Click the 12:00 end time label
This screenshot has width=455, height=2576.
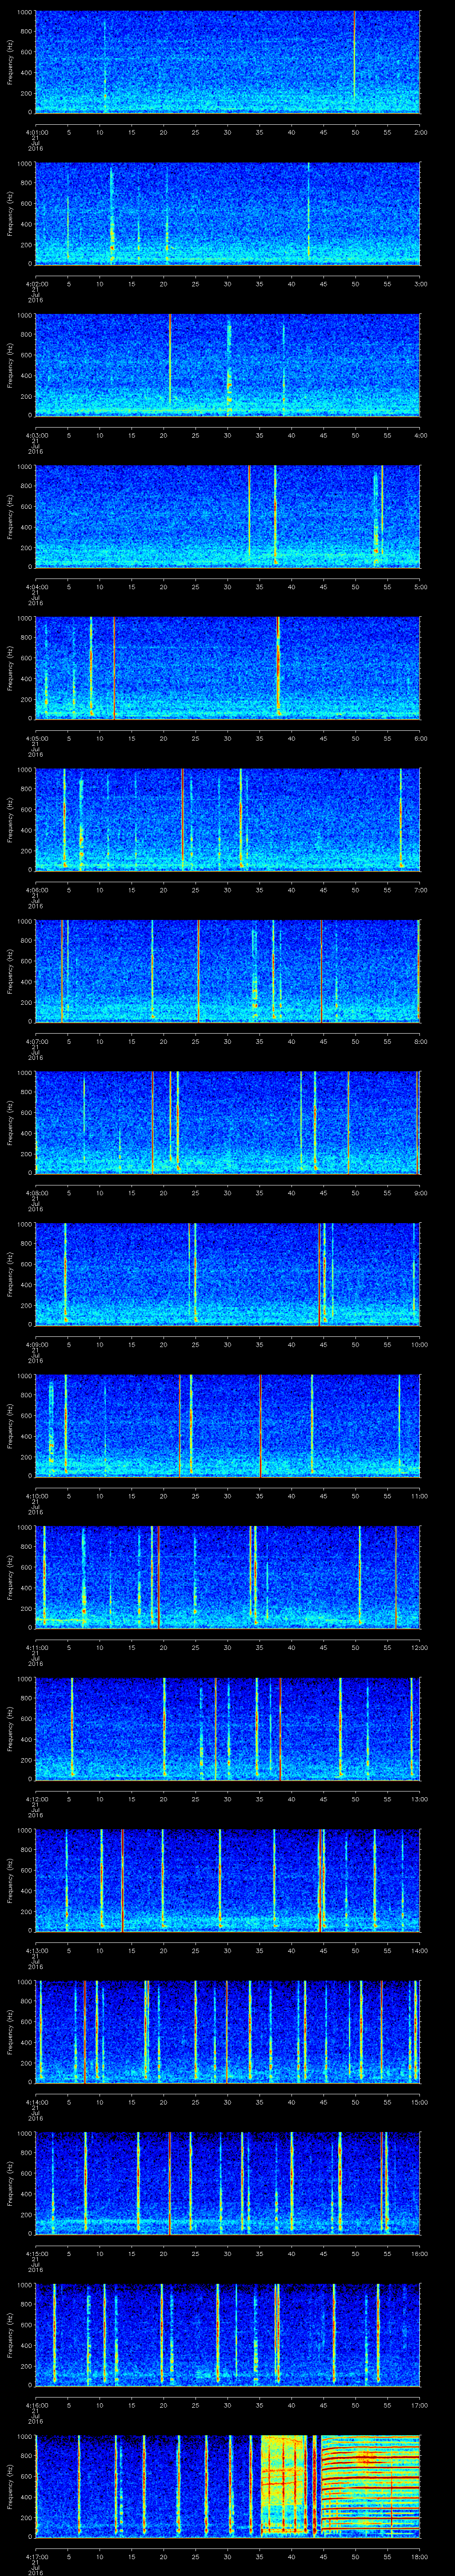pos(419,1647)
